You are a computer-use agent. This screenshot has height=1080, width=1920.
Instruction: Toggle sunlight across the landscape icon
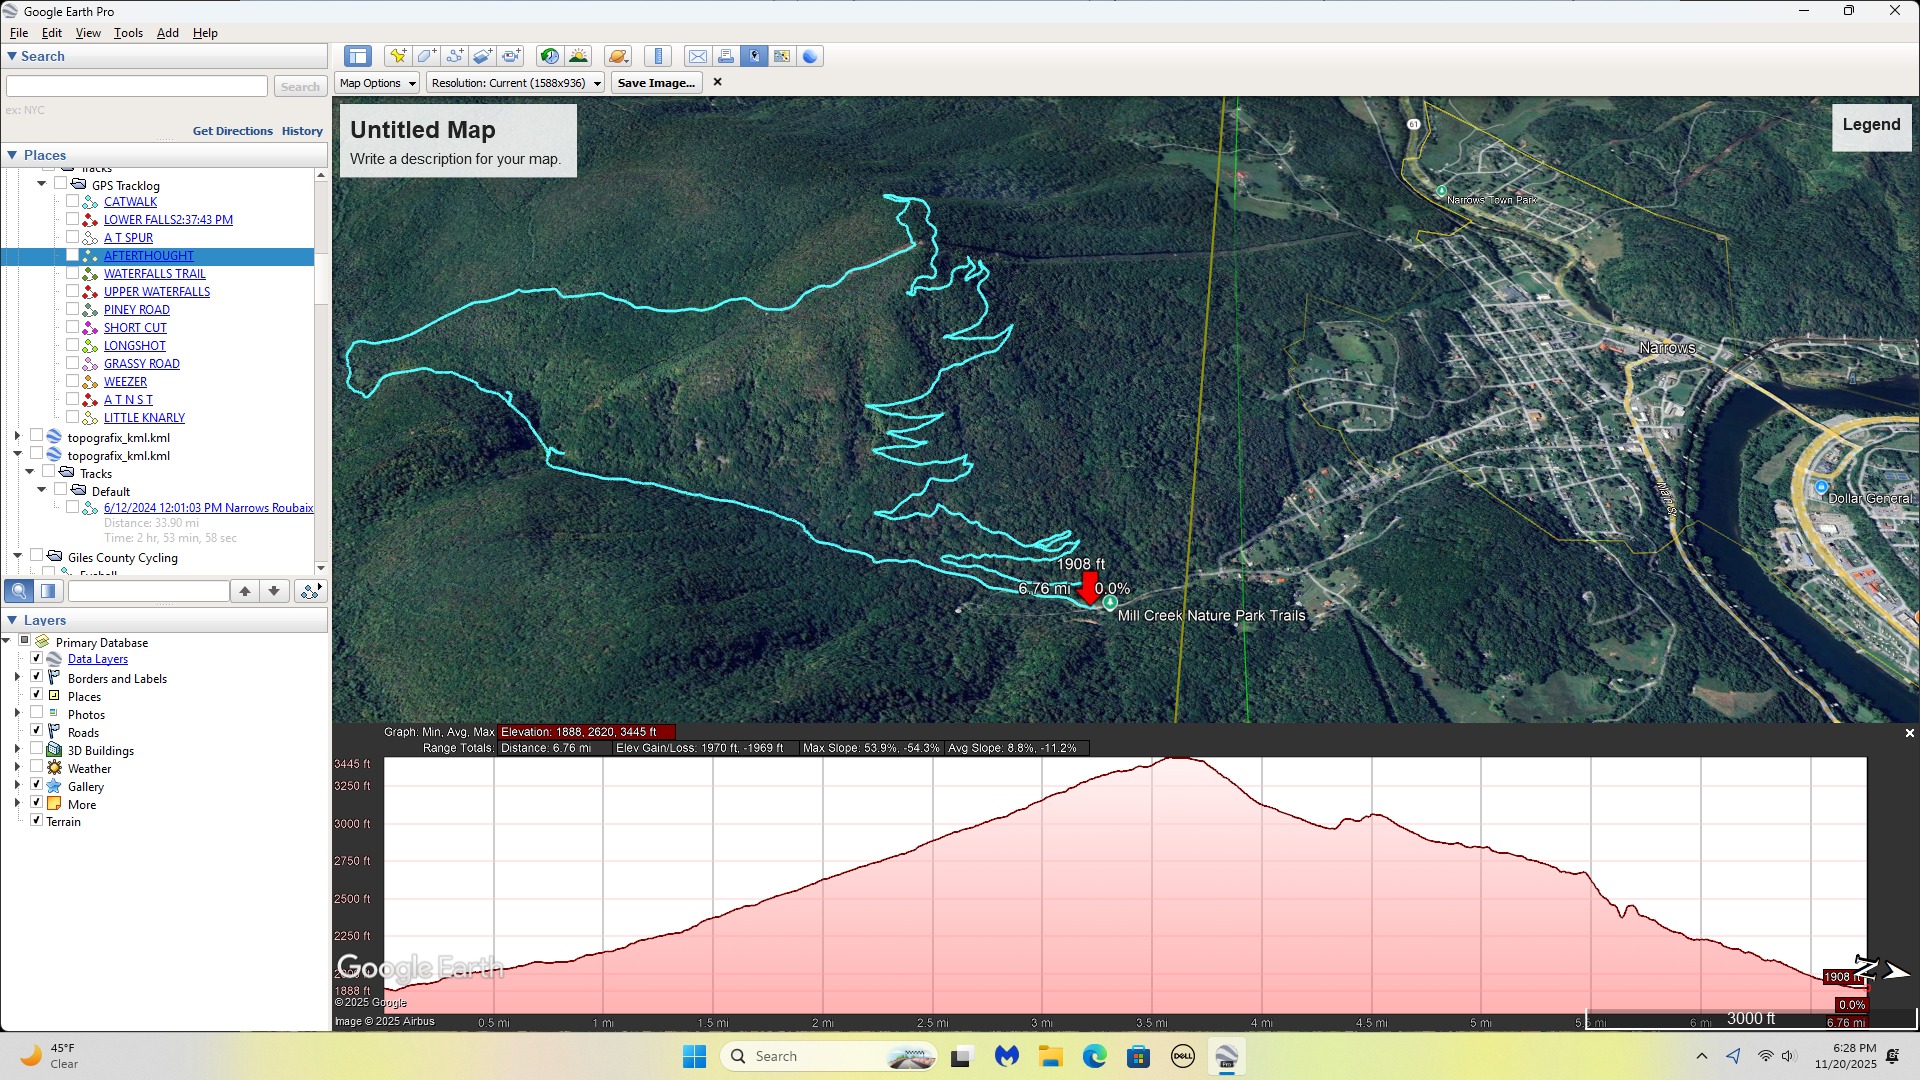click(x=578, y=56)
